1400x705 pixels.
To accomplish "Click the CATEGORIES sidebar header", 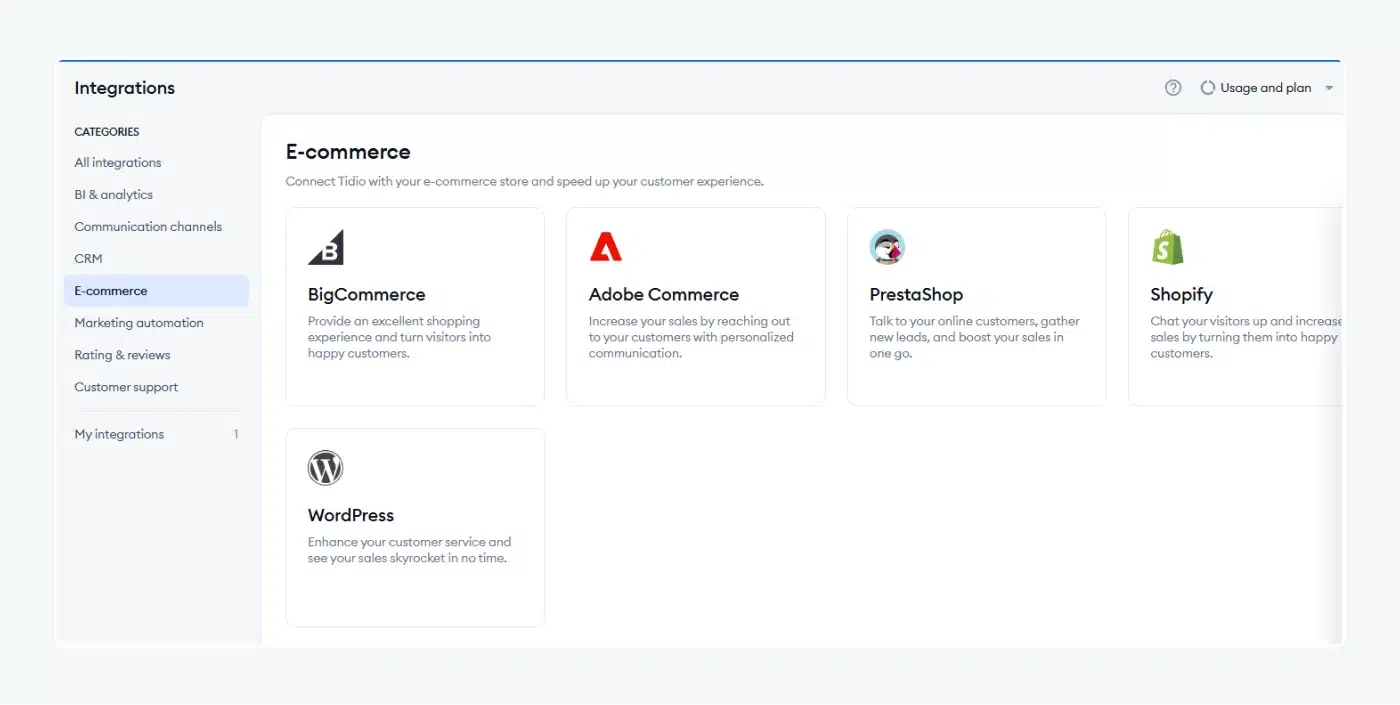I will point(107,132).
